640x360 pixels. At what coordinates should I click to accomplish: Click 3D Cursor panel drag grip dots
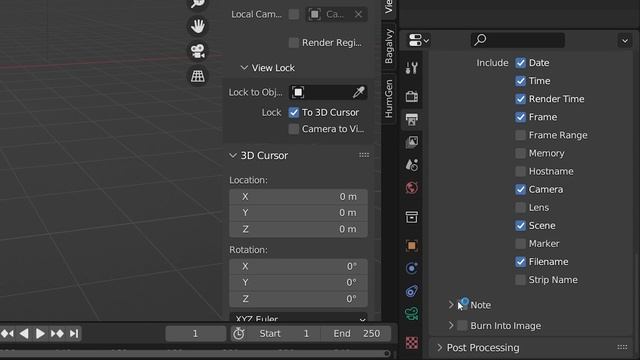(x=364, y=155)
